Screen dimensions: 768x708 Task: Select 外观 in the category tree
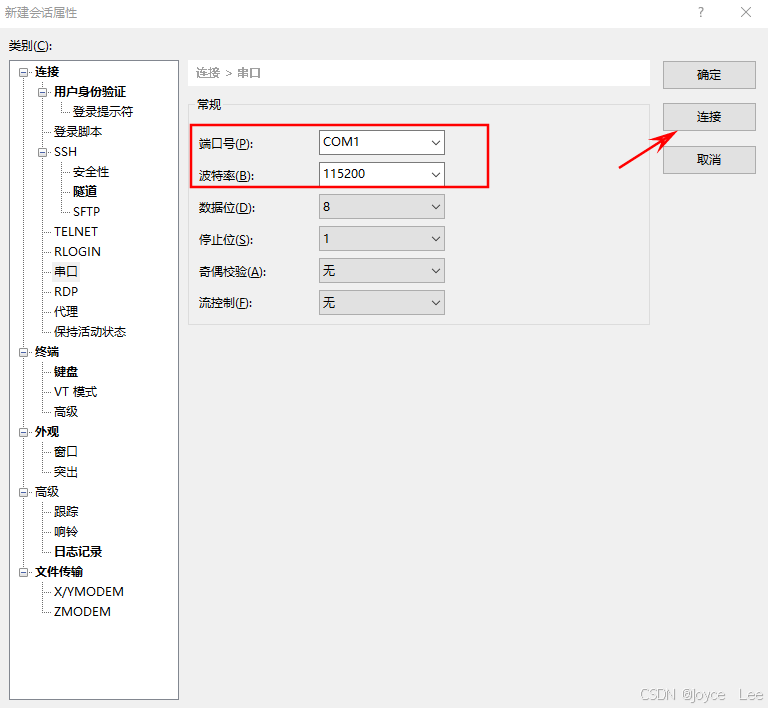tap(47, 432)
